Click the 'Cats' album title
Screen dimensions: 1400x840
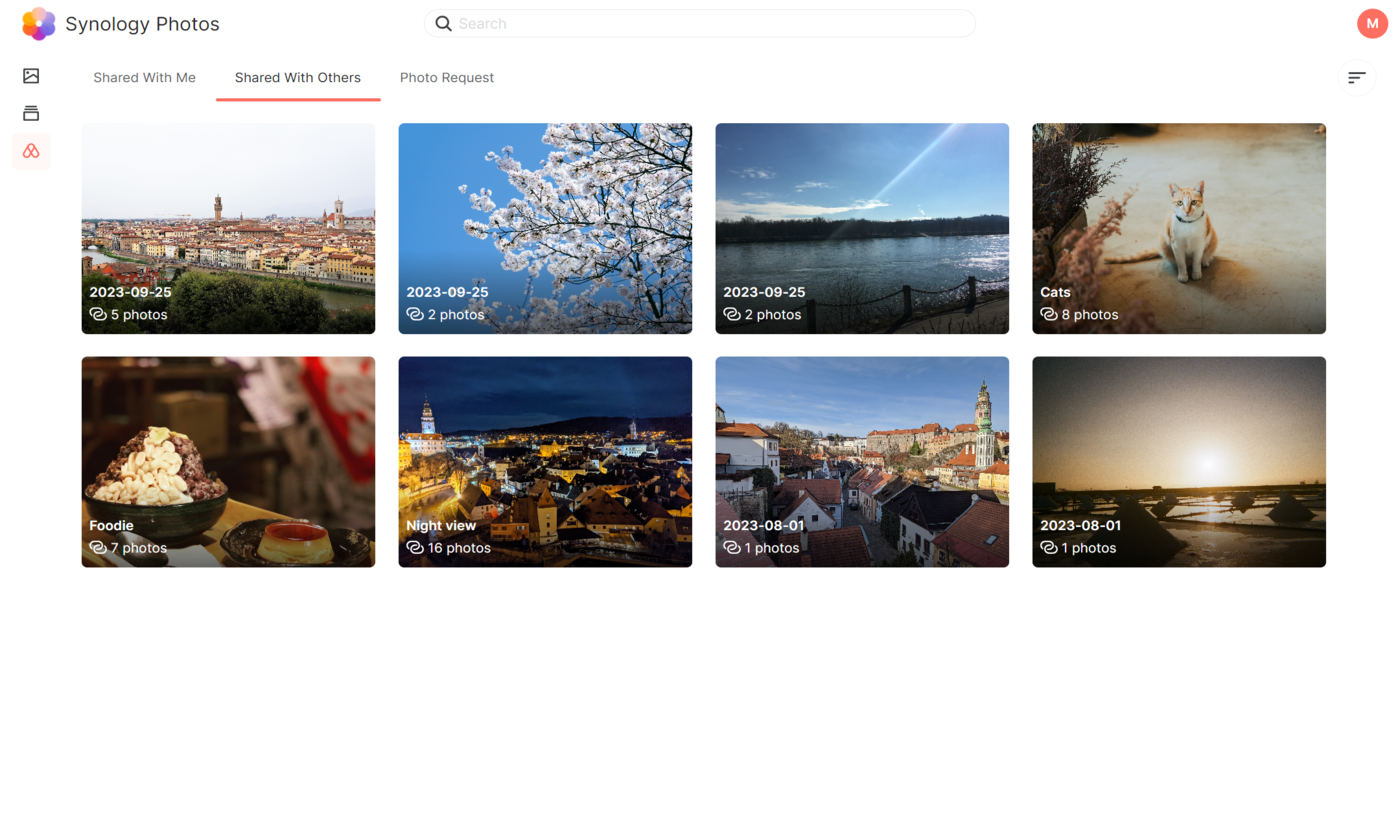coord(1055,292)
